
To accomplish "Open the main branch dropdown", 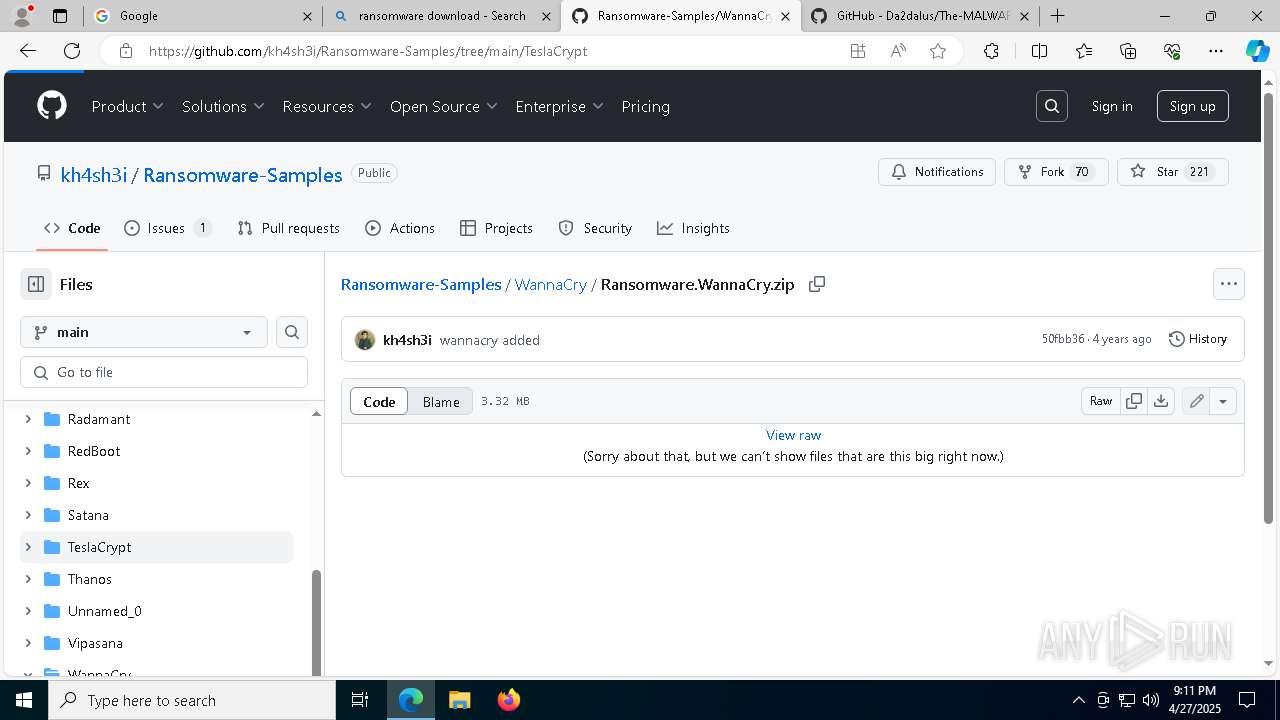I will pos(144,332).
